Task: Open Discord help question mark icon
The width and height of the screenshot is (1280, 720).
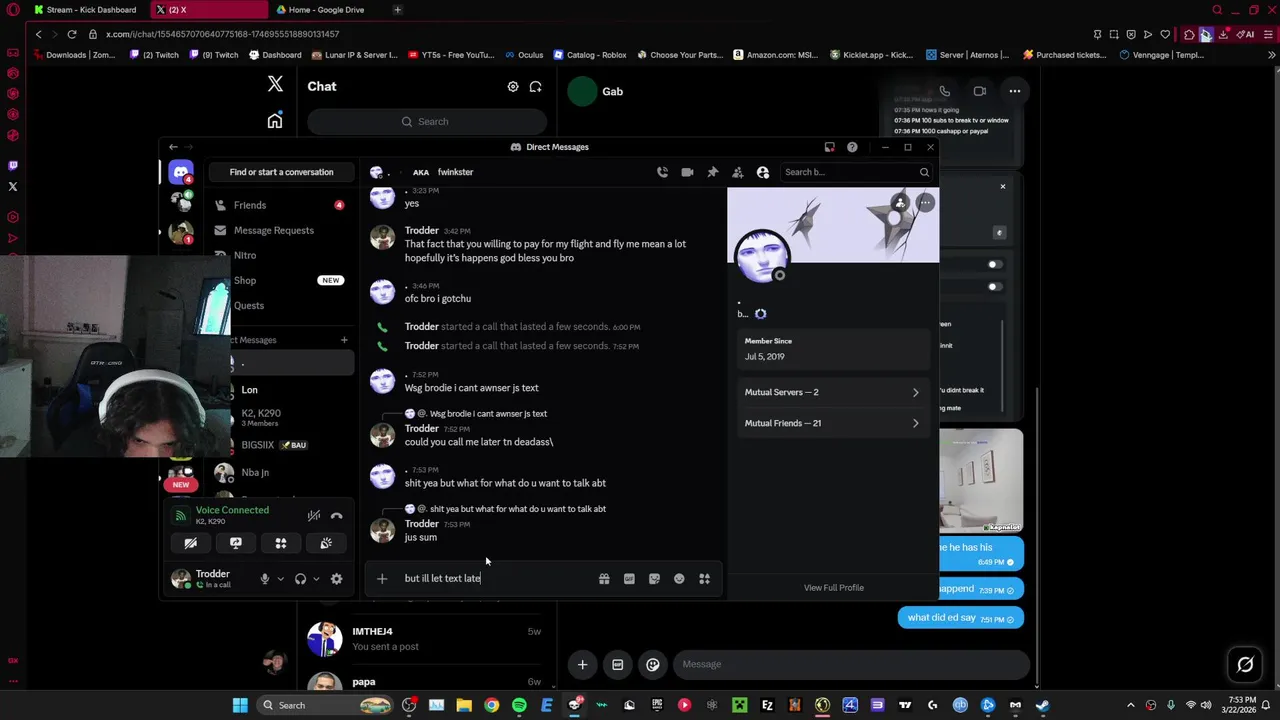Action: (852, 147)
